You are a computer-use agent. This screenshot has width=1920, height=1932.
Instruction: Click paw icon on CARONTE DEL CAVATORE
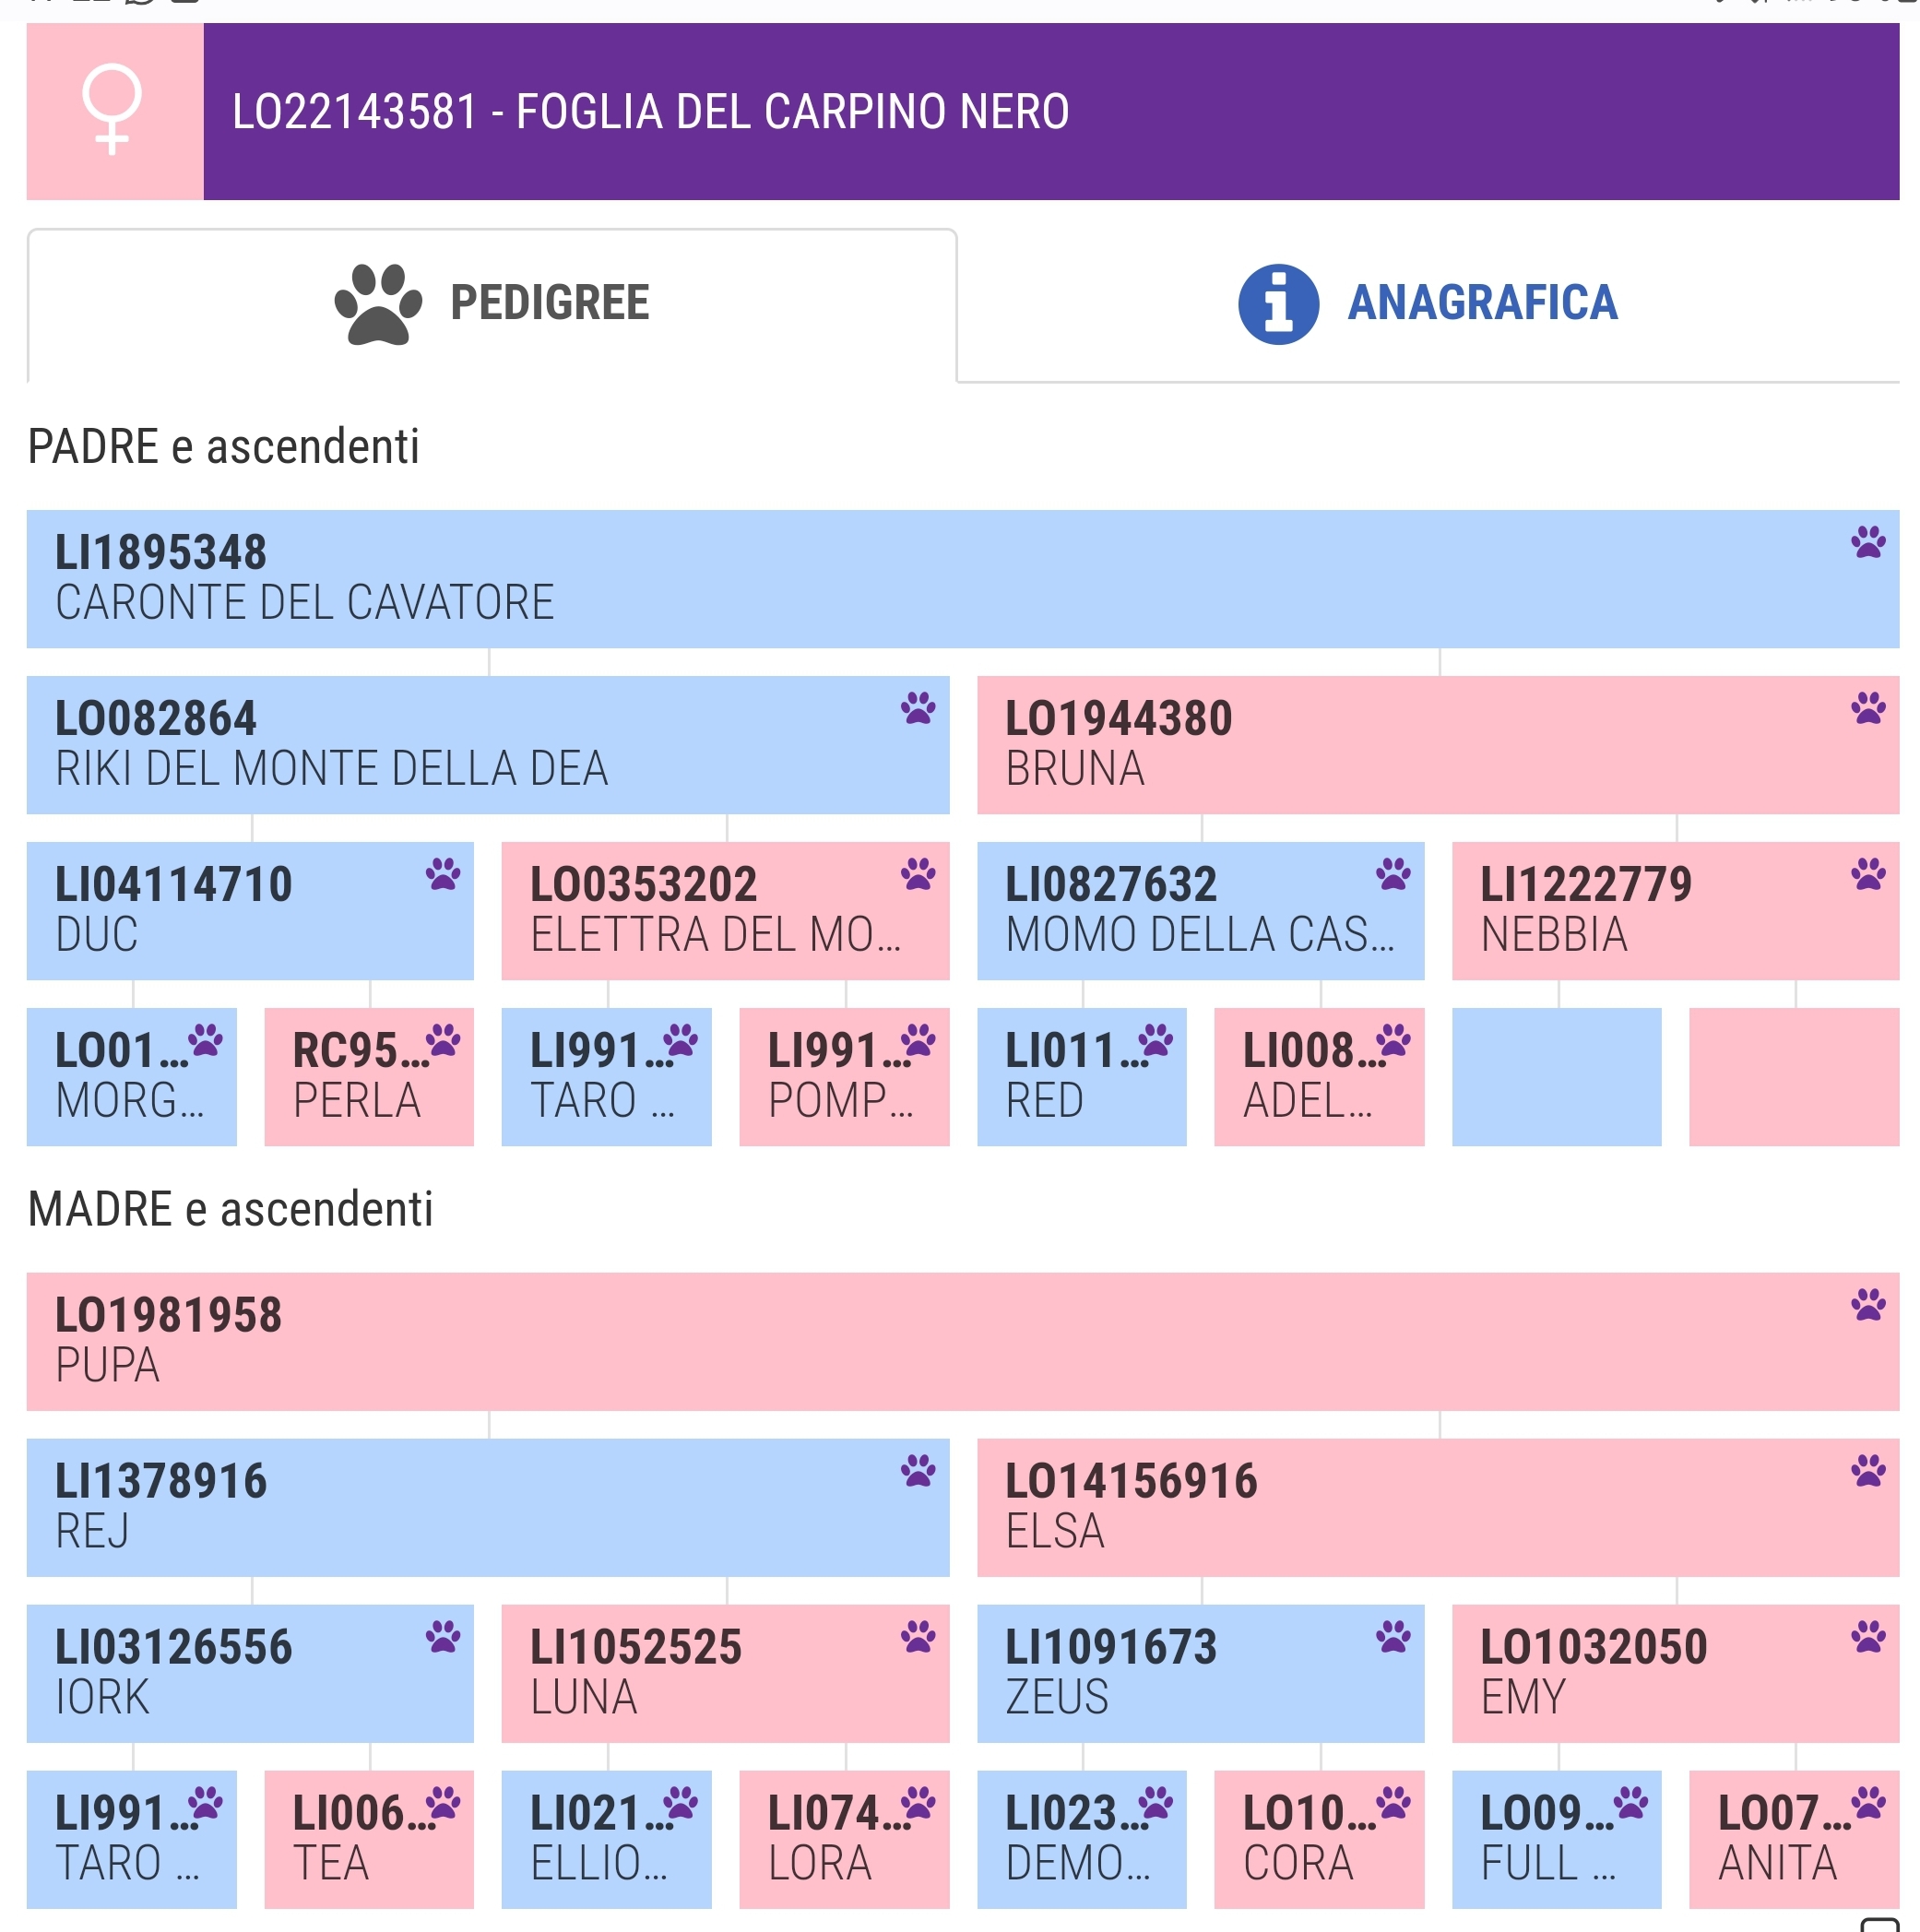click(x=1867, y=542)
